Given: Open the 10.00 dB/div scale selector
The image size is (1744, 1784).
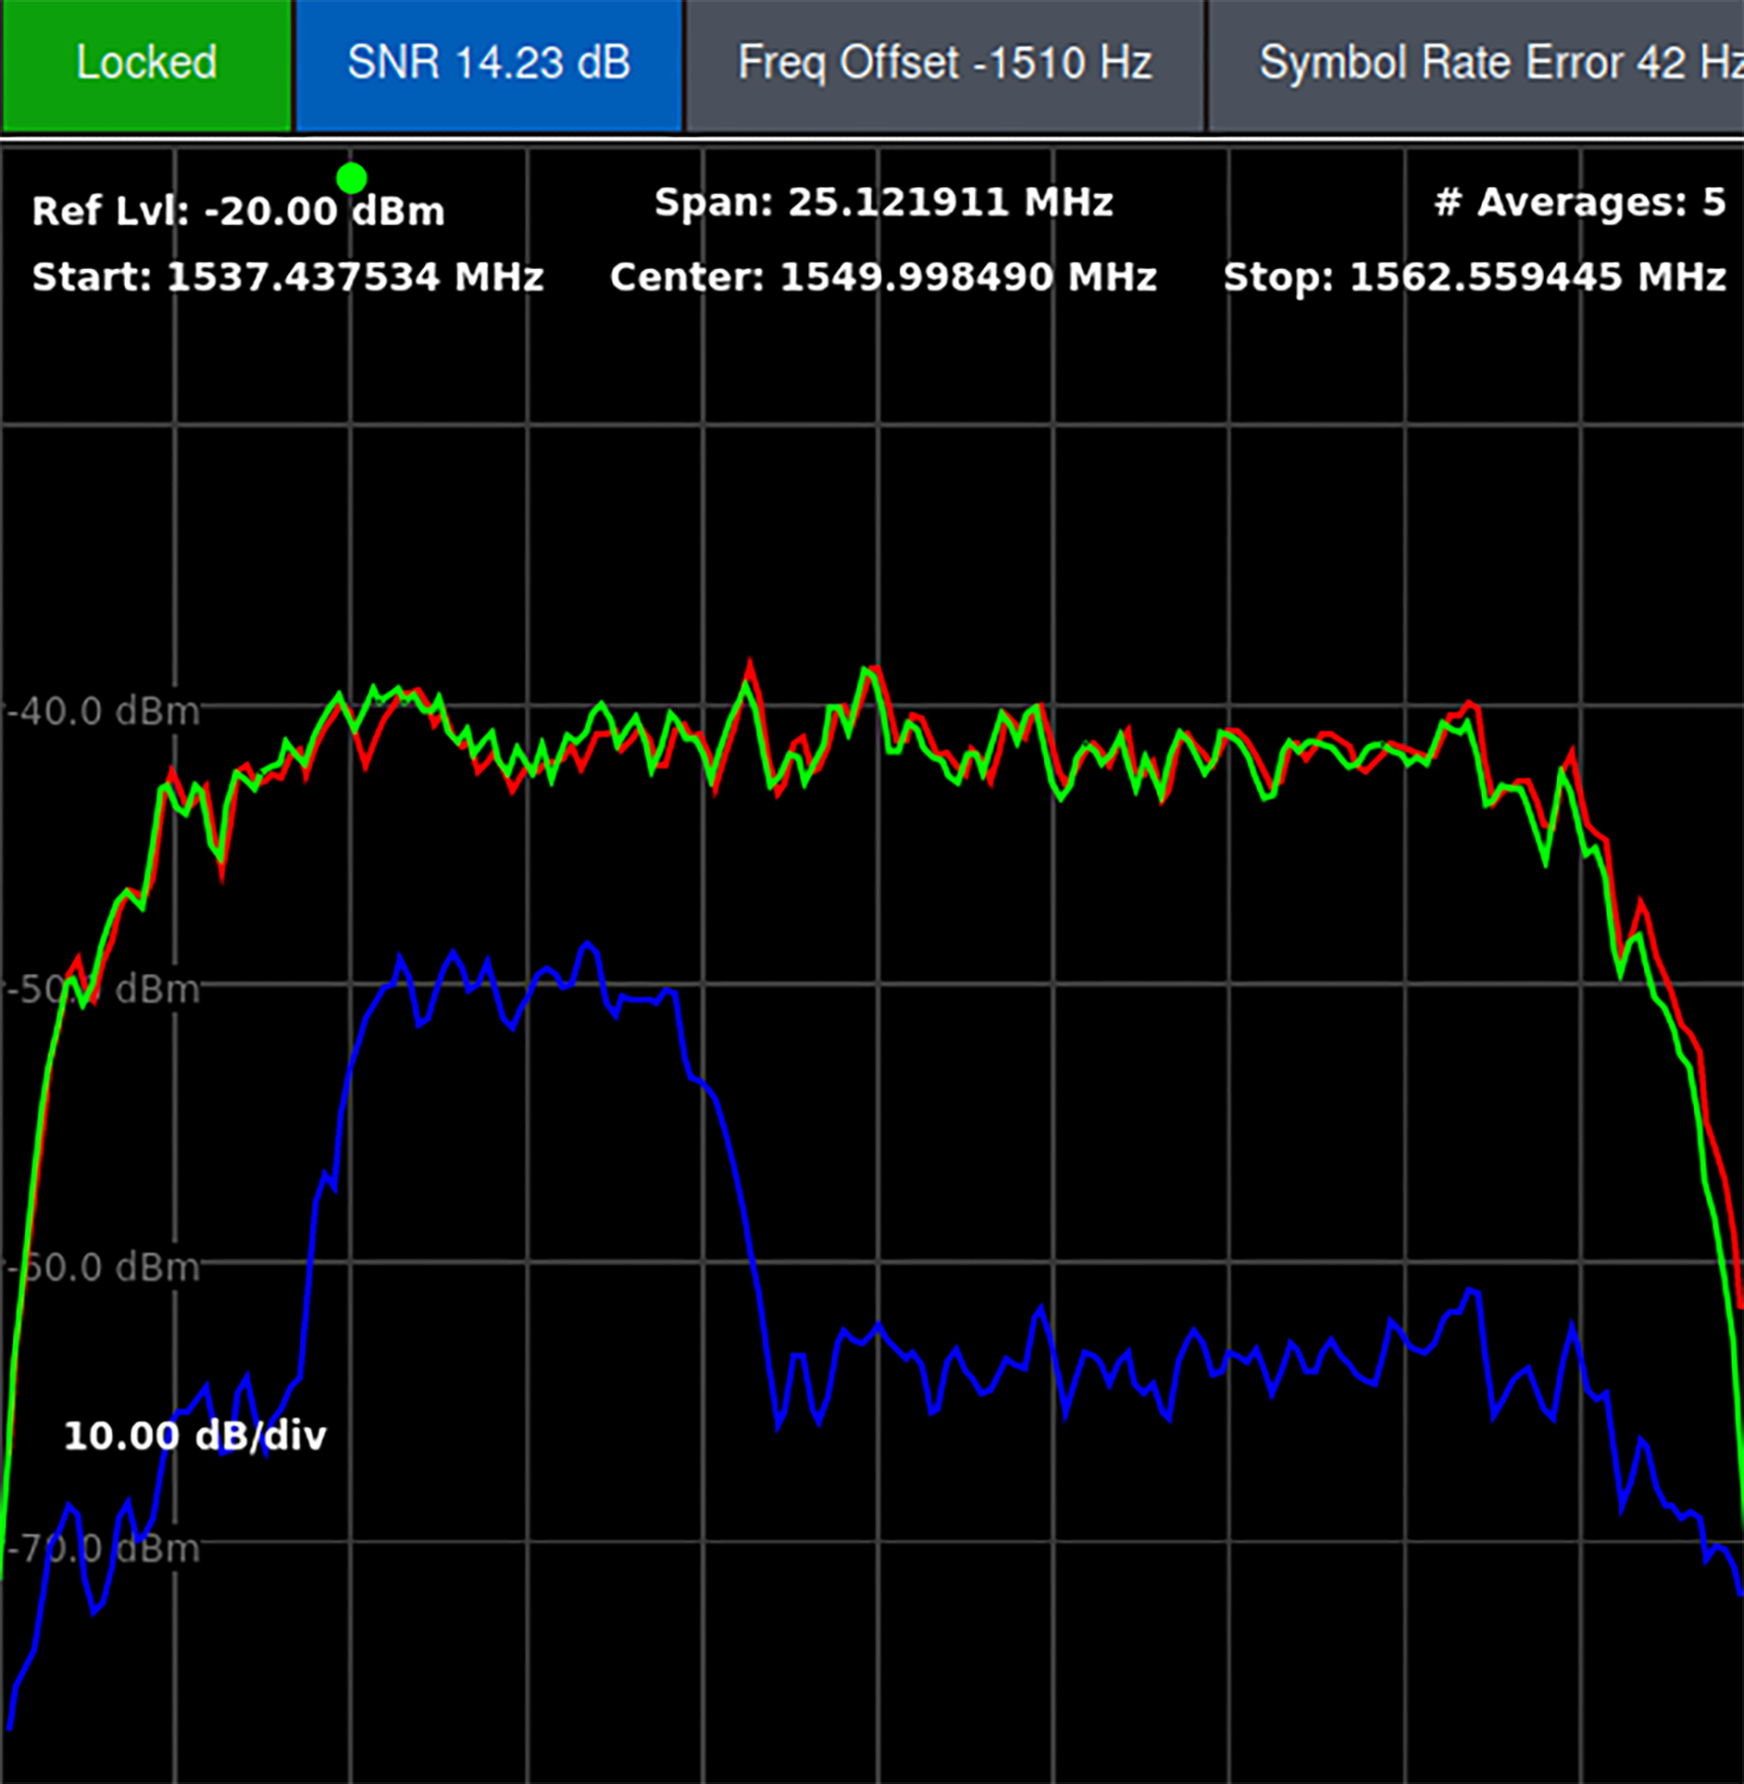Looking at the screenshot, I should click(193, 1435).
